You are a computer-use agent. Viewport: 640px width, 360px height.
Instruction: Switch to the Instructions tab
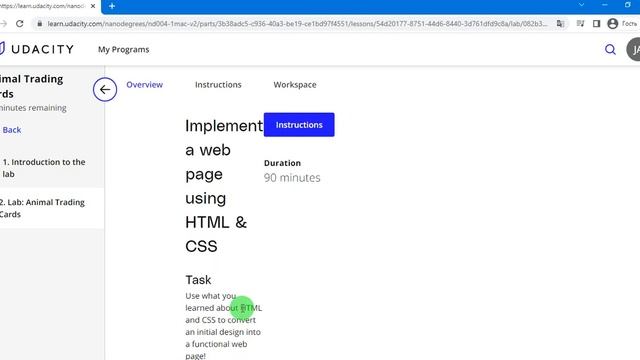pos(218,84)
